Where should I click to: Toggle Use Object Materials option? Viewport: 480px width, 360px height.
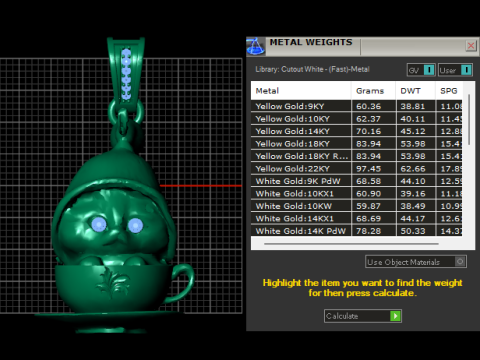416,262
